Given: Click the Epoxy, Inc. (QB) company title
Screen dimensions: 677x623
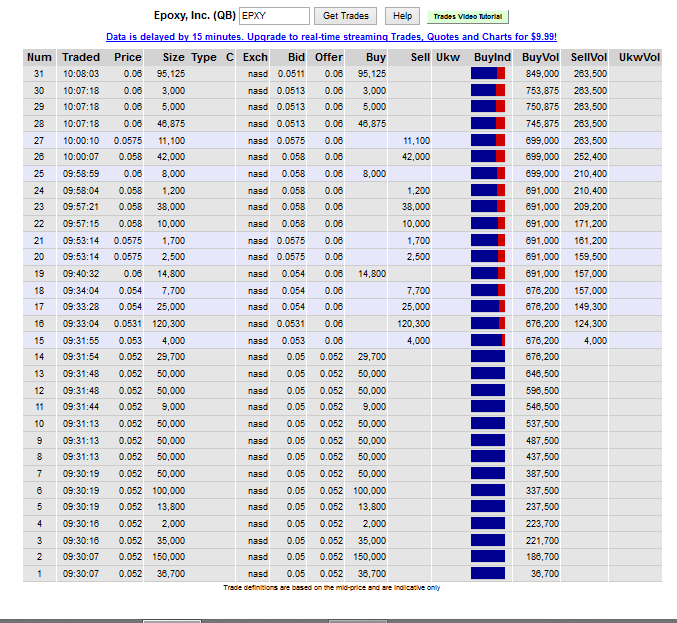Looking at the screenshot, I should (195, 16).
